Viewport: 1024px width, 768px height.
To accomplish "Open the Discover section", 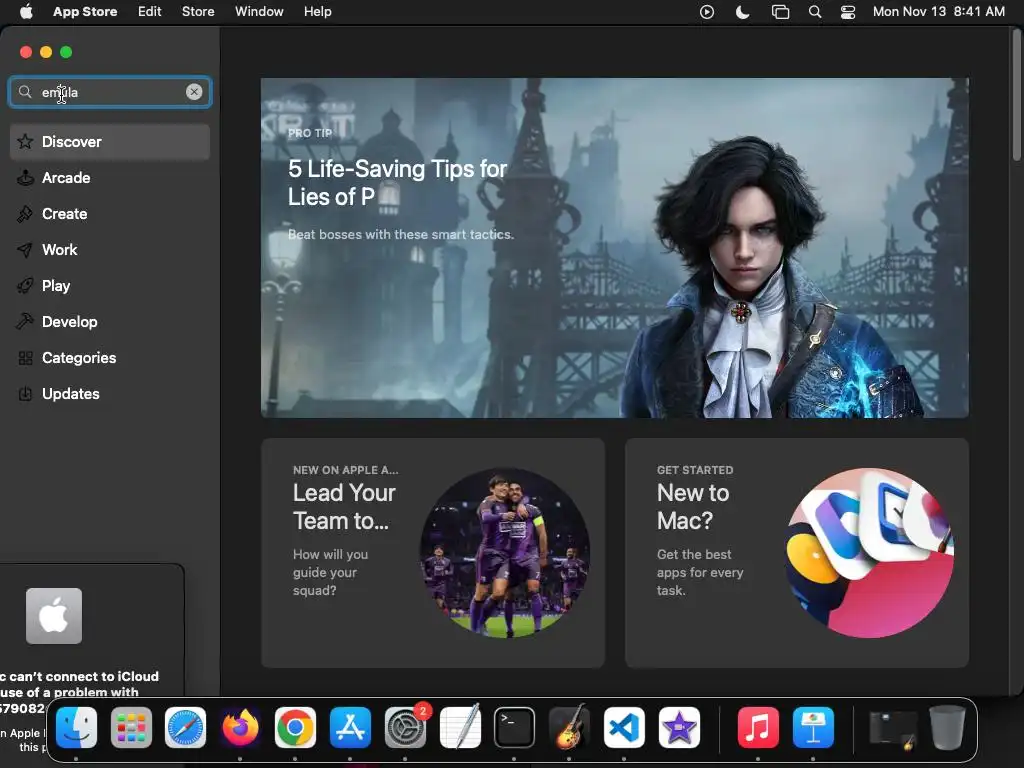I will coord(110,142).
